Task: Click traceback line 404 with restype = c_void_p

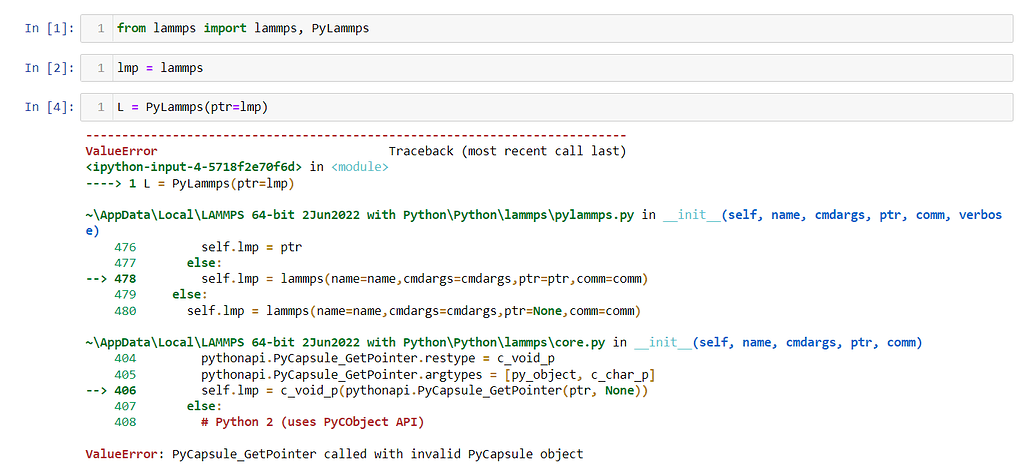Action: pyautogui.click(x=334, y=358)
